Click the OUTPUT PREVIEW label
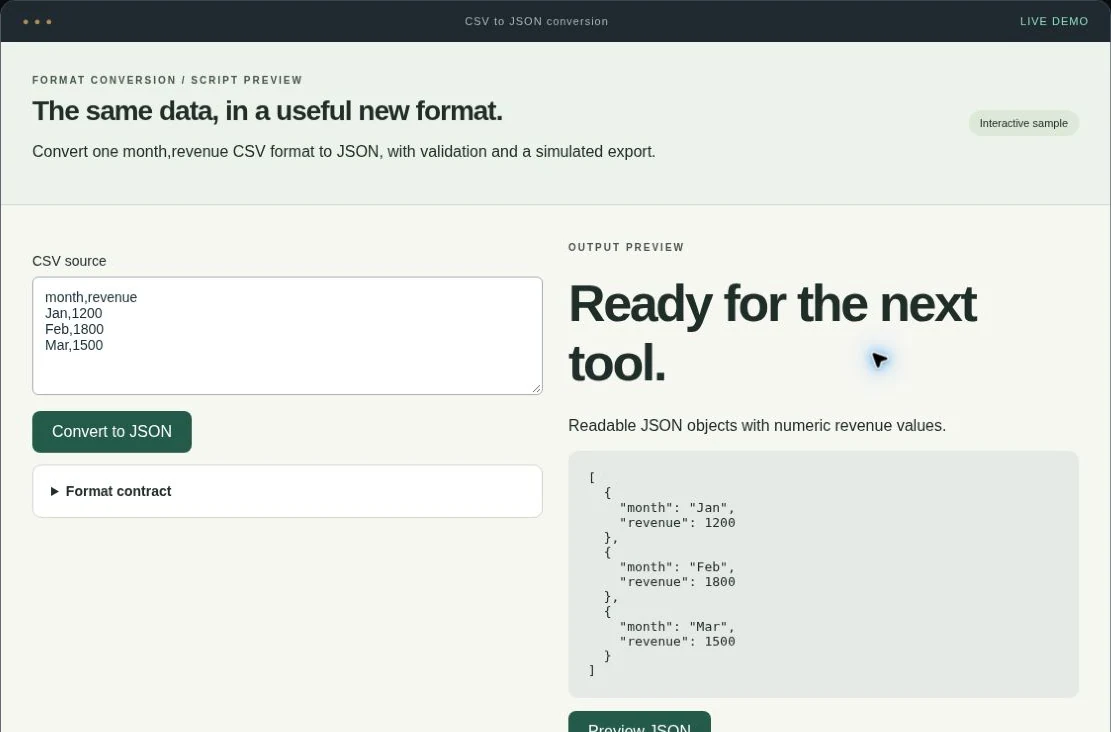Viewport: 1111px width, 732px height. [x=626, y=247]
